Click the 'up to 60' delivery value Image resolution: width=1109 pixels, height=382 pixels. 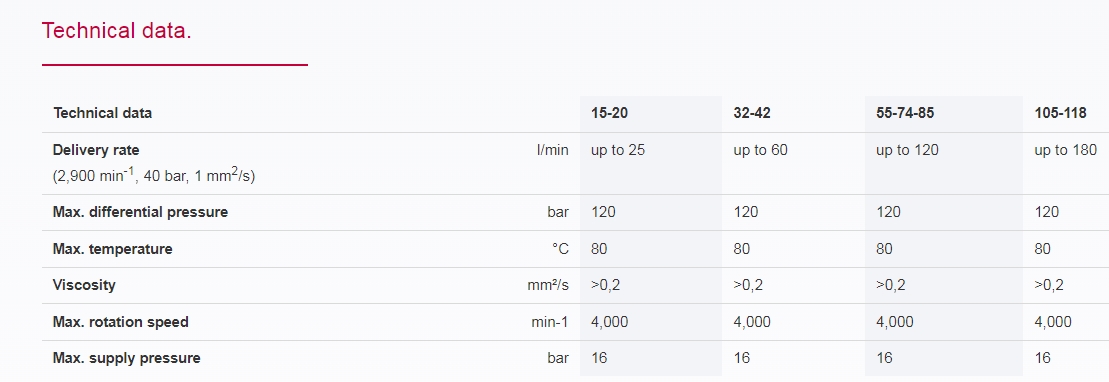tap(761, 150)
